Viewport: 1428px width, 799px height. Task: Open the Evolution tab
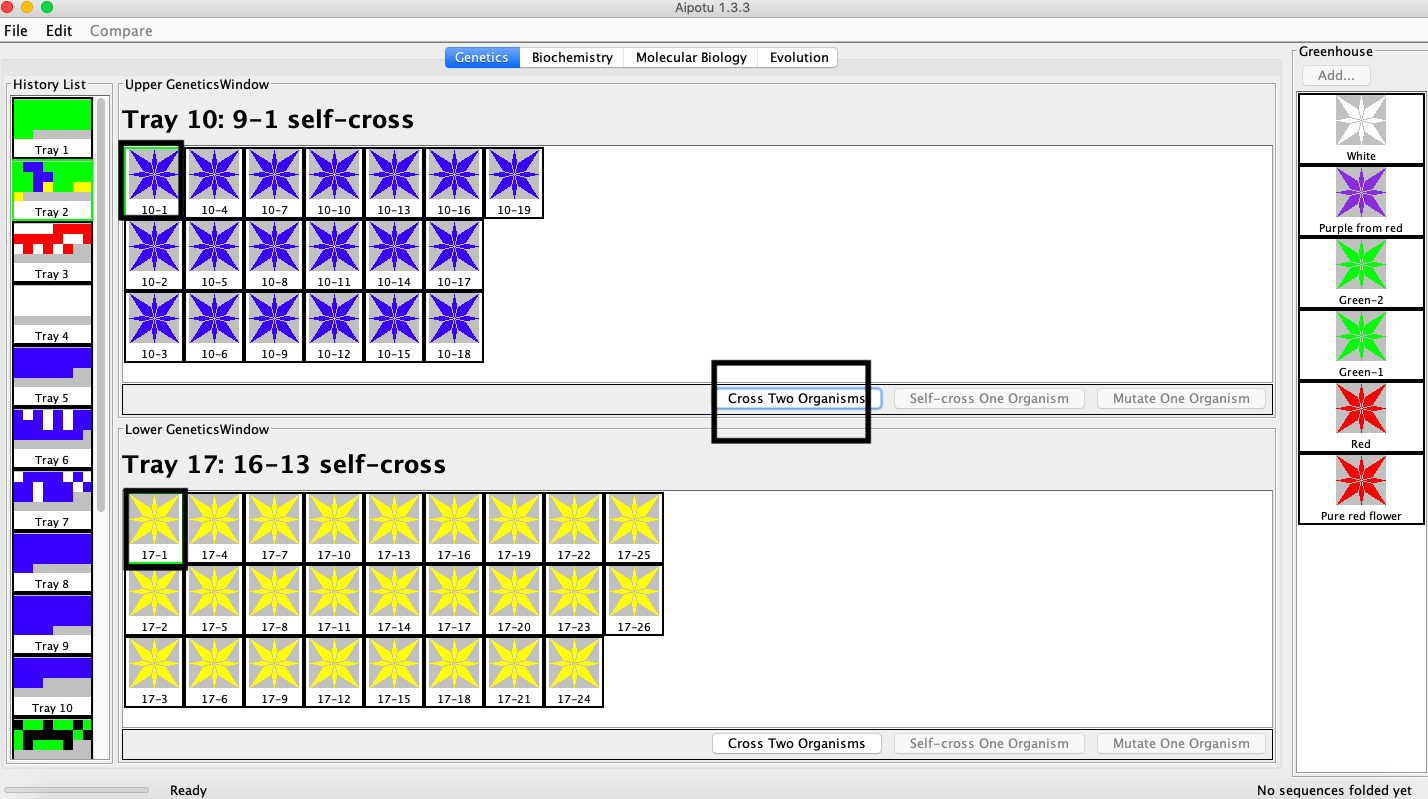[798, 57]
